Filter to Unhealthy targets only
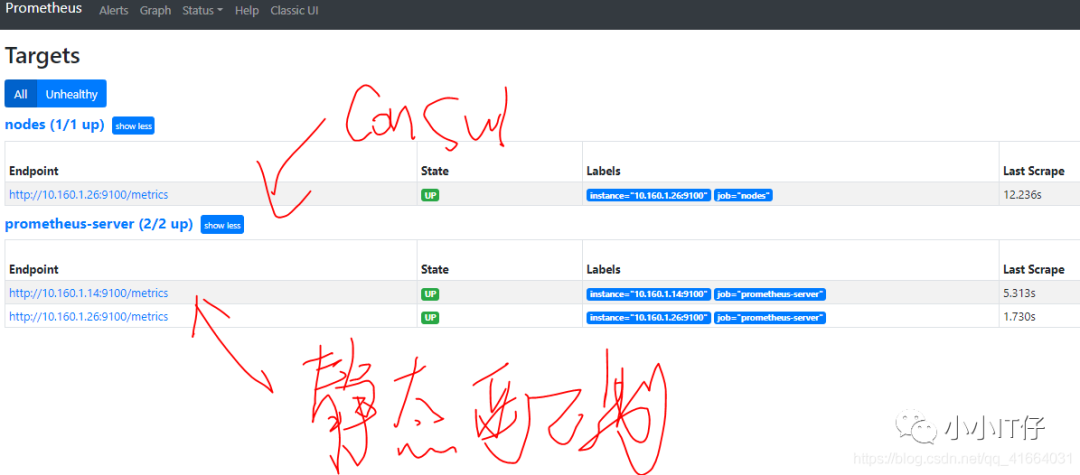Viewport: 1080px width, 475px height. point(72,94)
